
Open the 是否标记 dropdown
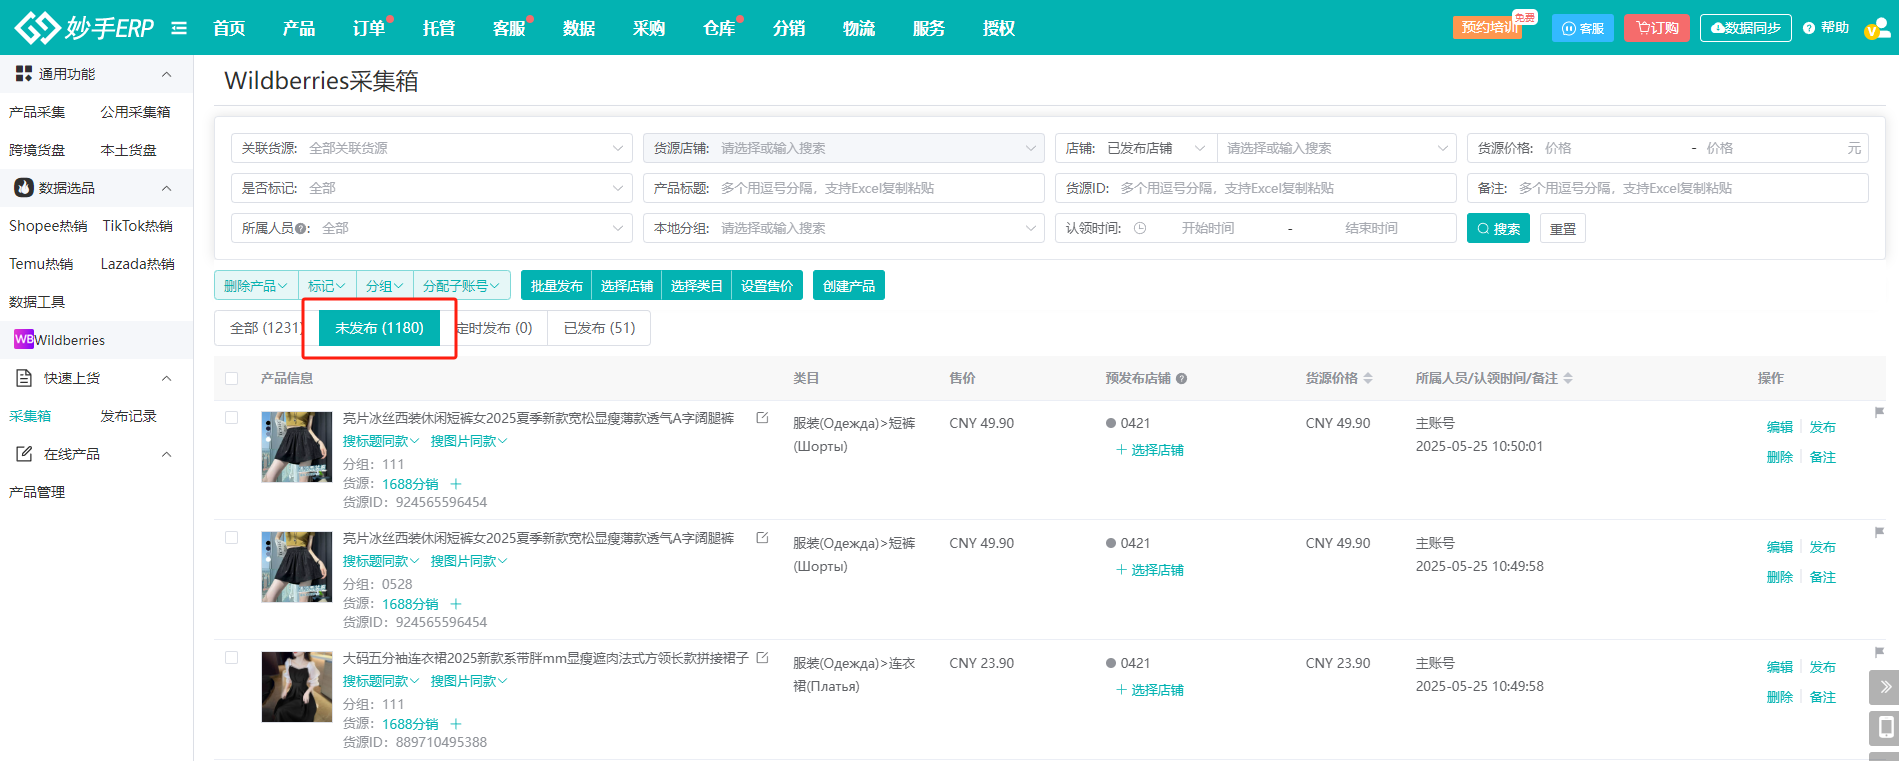pos(431,188)
